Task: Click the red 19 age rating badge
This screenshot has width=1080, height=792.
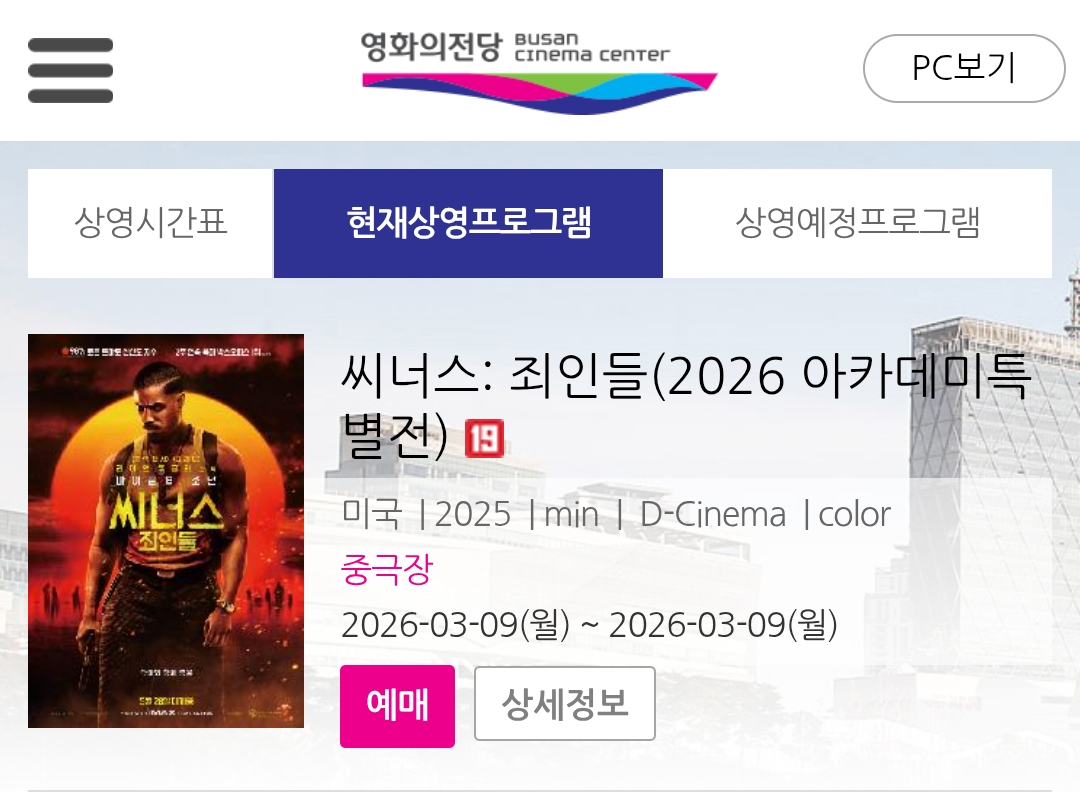Action: [x=484, y=438]
